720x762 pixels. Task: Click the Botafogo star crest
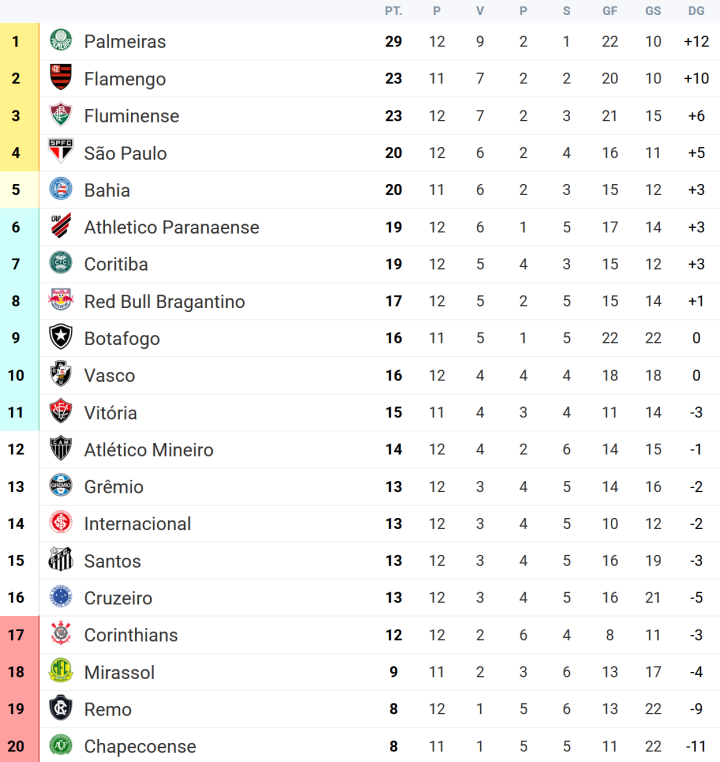tap(61, 337)
